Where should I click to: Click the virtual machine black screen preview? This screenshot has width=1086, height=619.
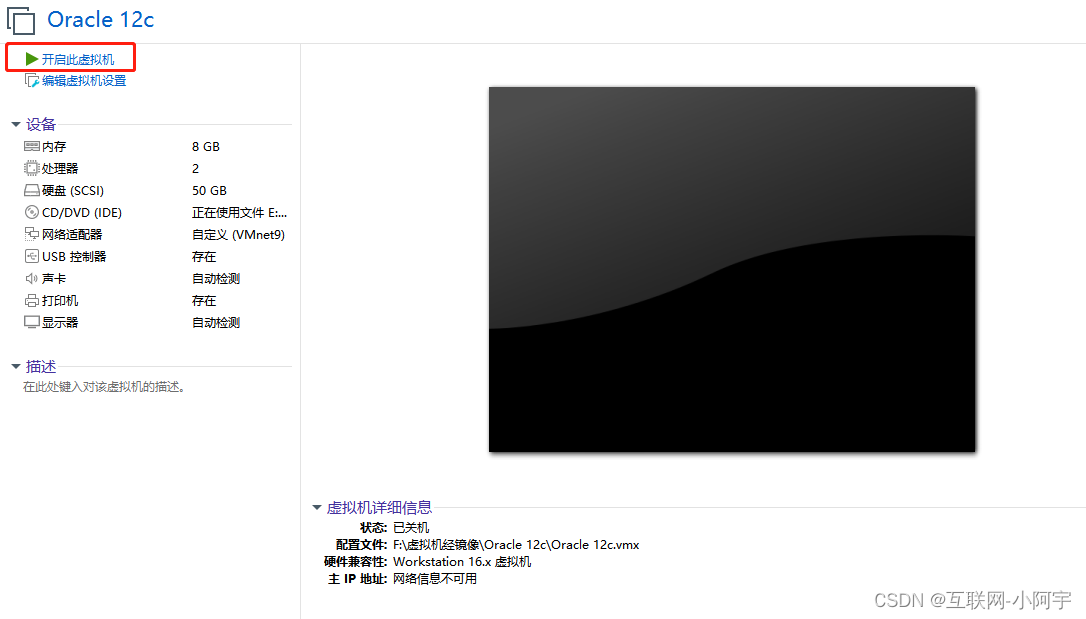[x=732, y=269]
